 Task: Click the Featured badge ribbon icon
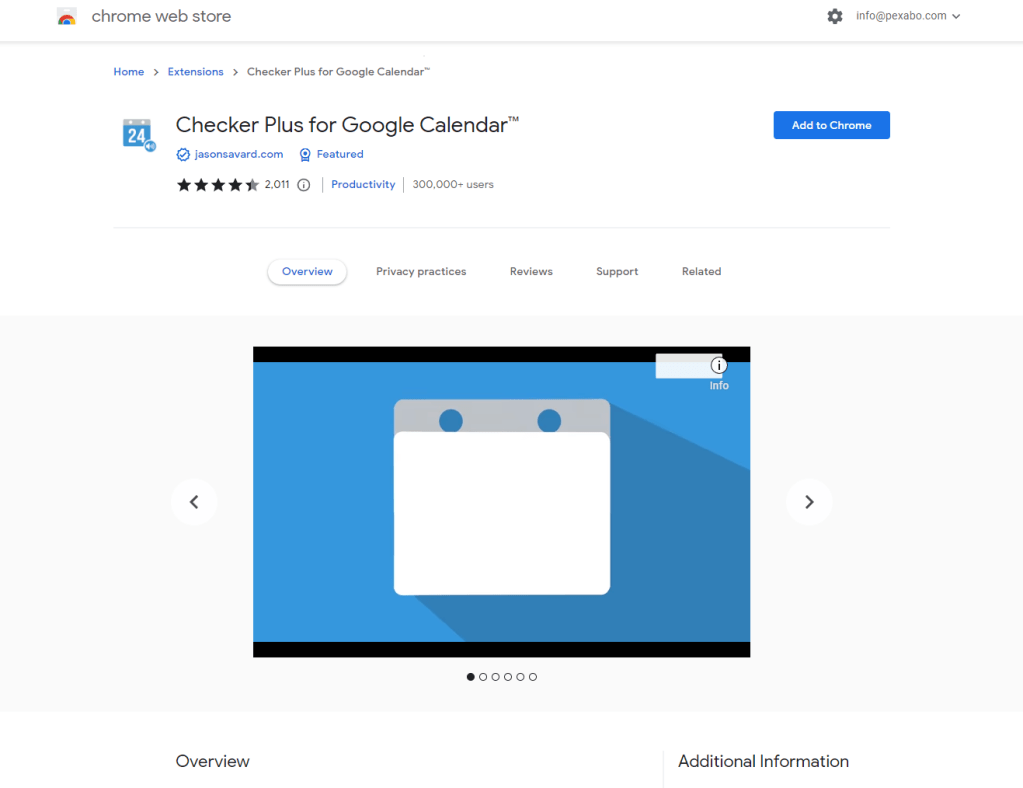tap(305, 155)
